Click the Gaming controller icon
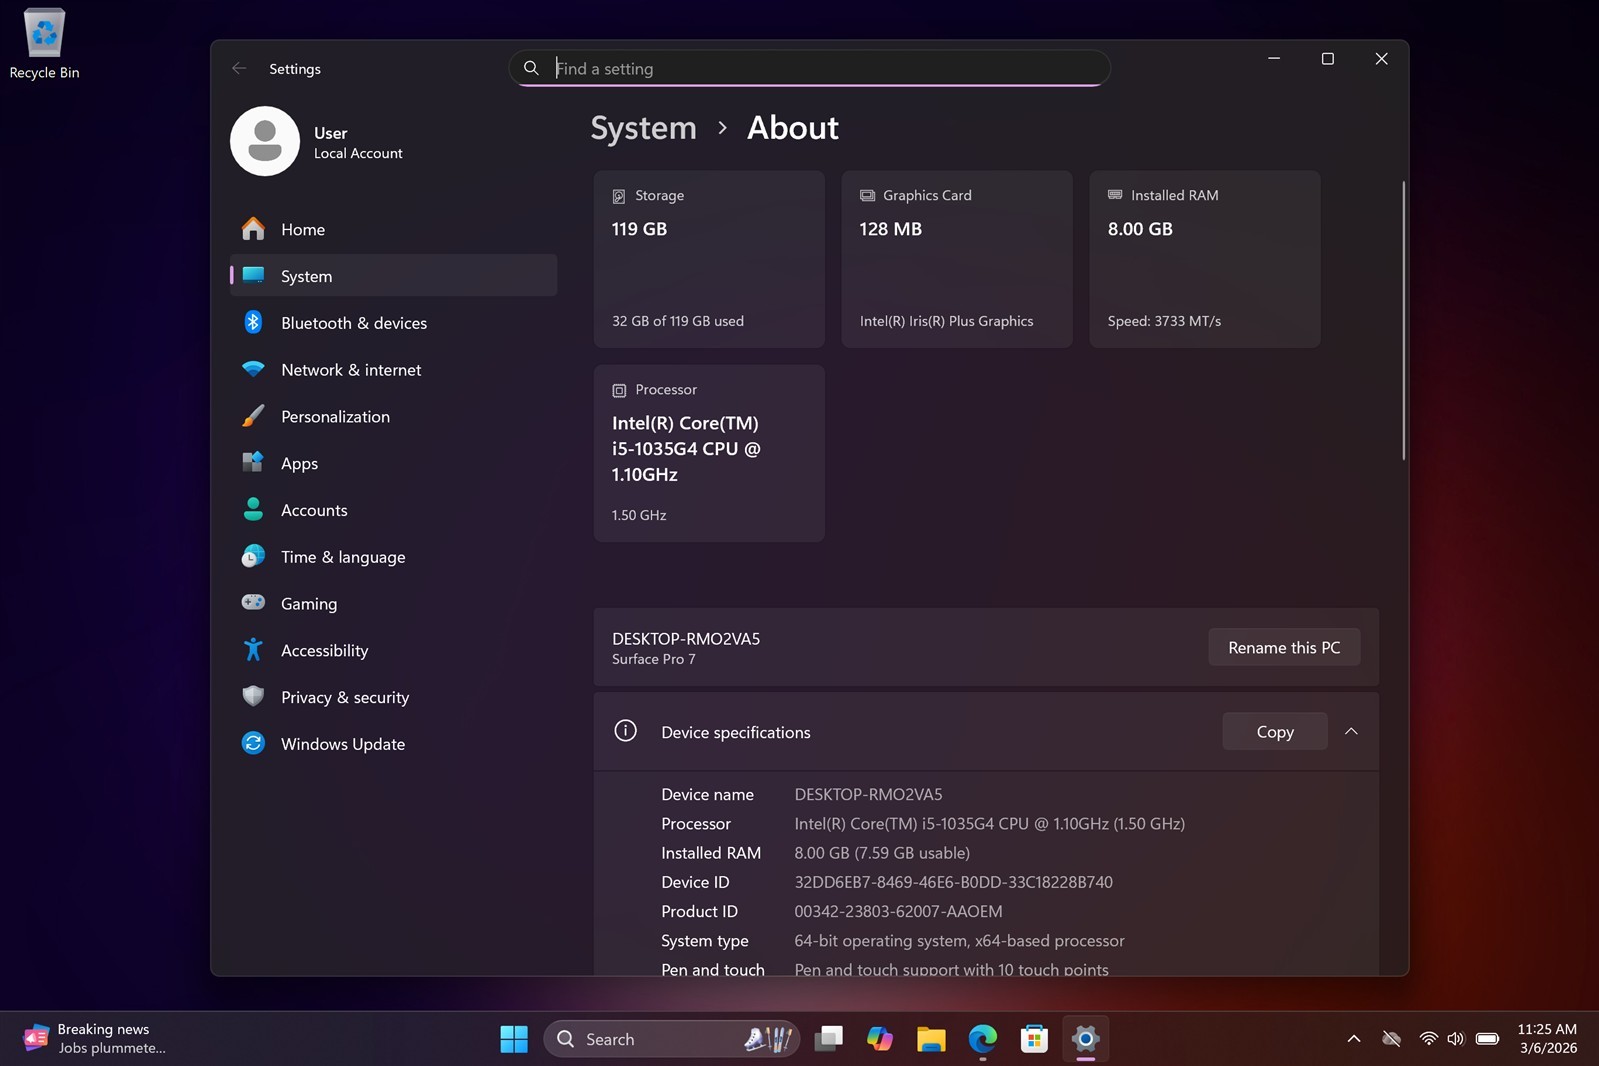The width and height of the screenshot is (1599, 1066). point(253,602)
